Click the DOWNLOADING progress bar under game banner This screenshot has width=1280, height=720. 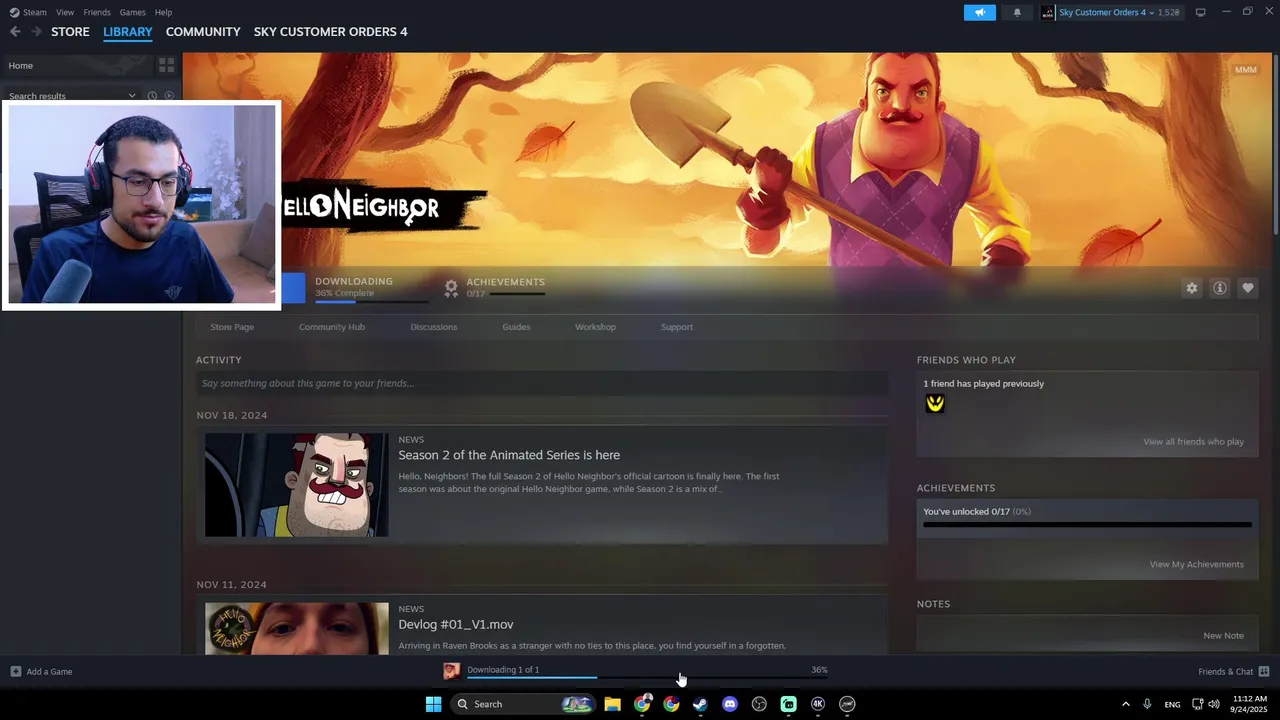tap(372, 301)
